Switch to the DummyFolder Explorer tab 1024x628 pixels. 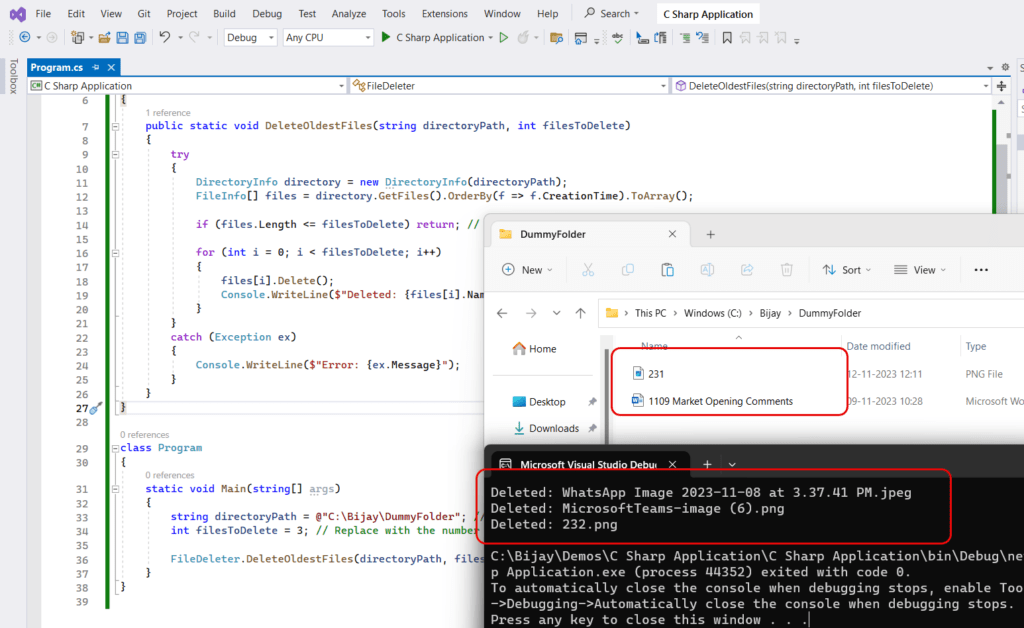click(x=560, y=233)
